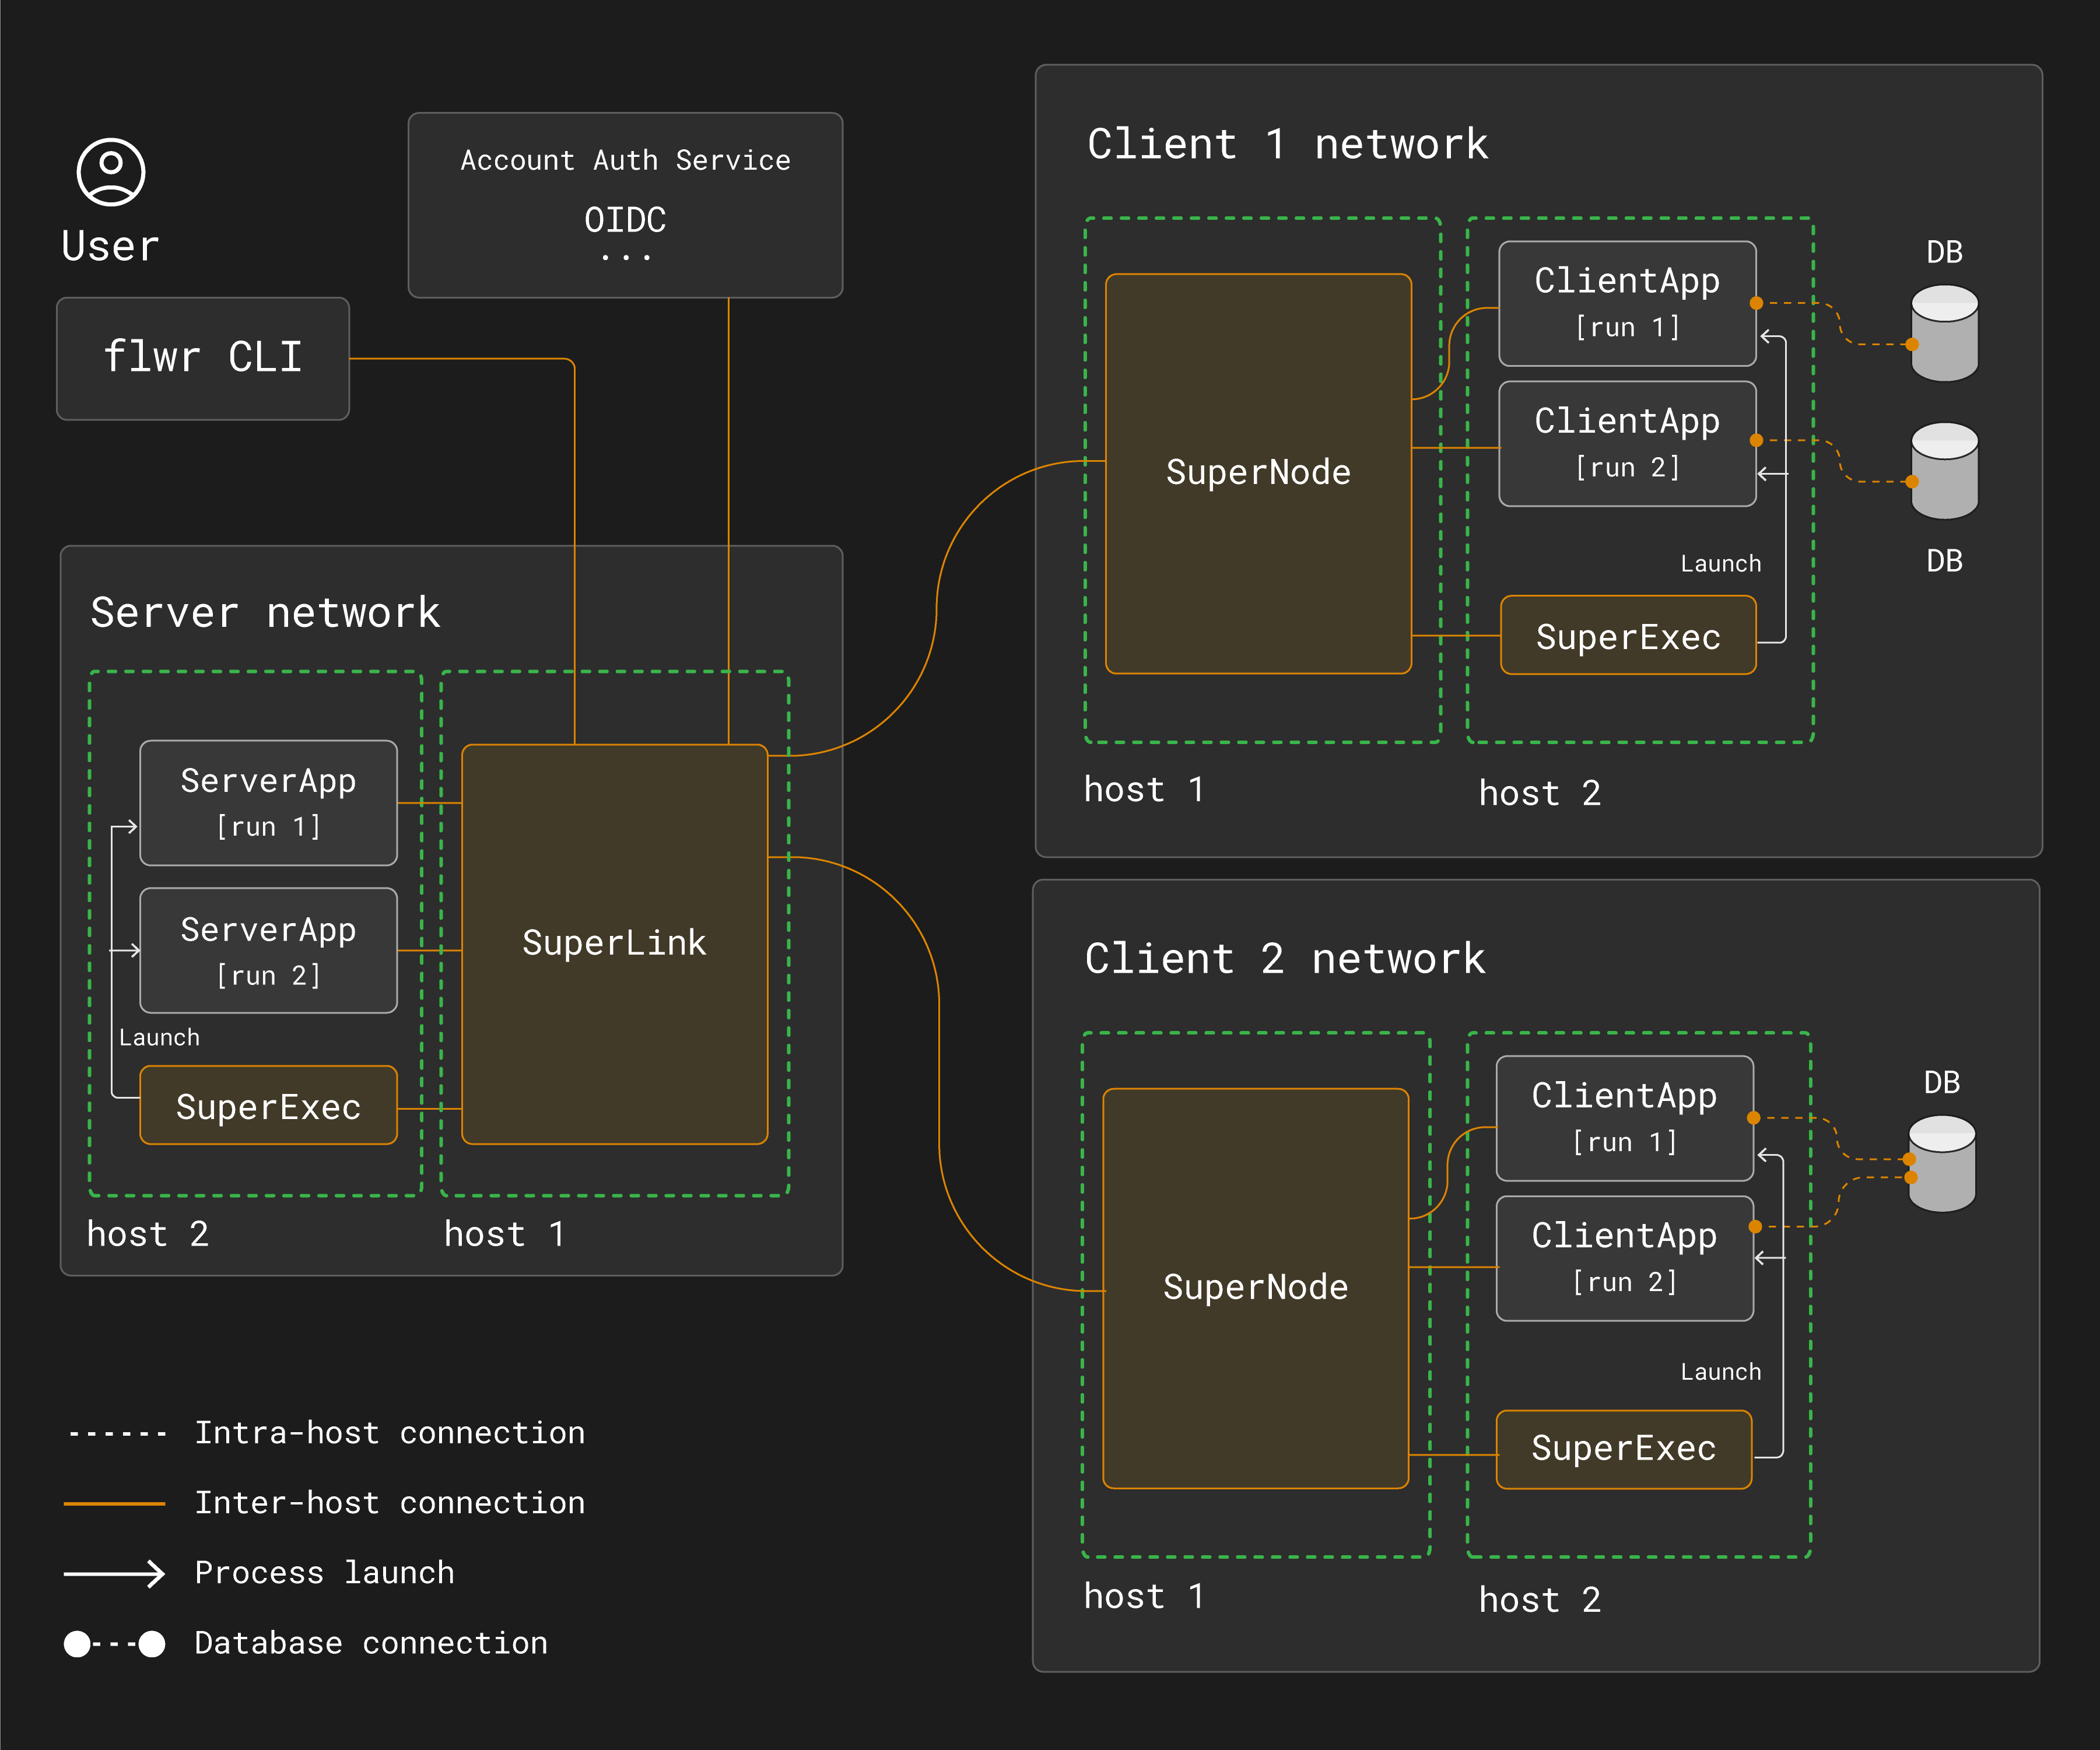
Task: Click the Database connection legend symbol
Action: point(114,1643)
